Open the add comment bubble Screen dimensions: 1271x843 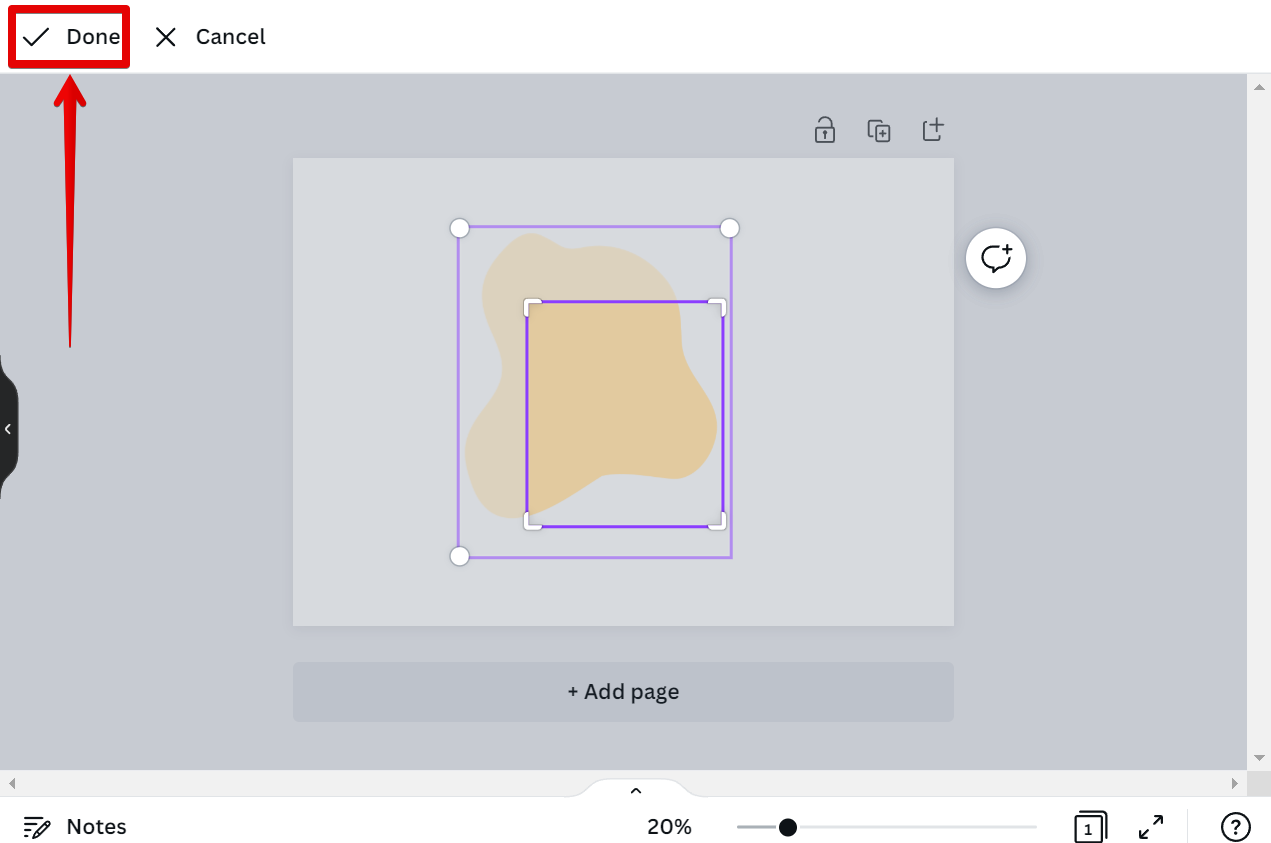pos(995,259)
